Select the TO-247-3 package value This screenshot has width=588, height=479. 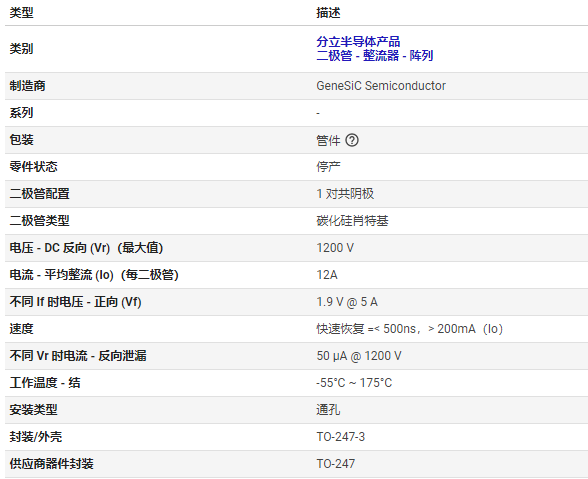tap(340, 437)
